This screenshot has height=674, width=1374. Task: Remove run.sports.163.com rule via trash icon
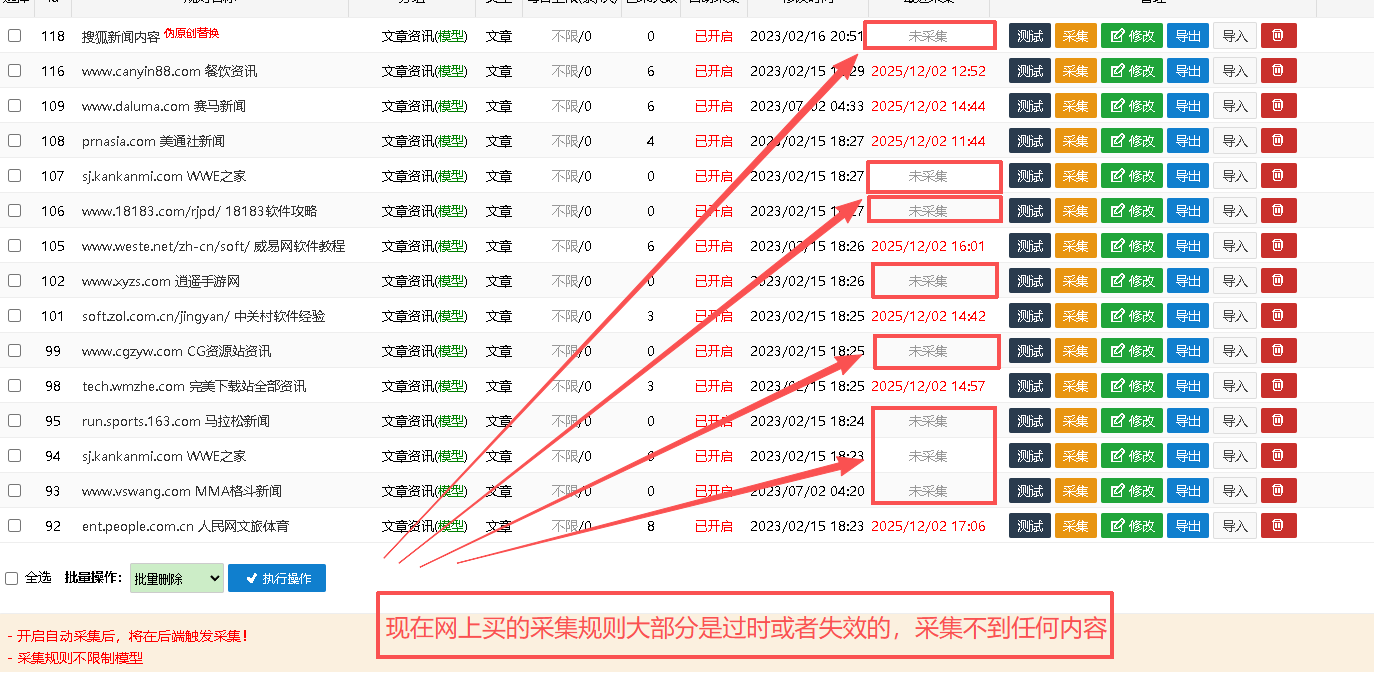pos(1278,421)
